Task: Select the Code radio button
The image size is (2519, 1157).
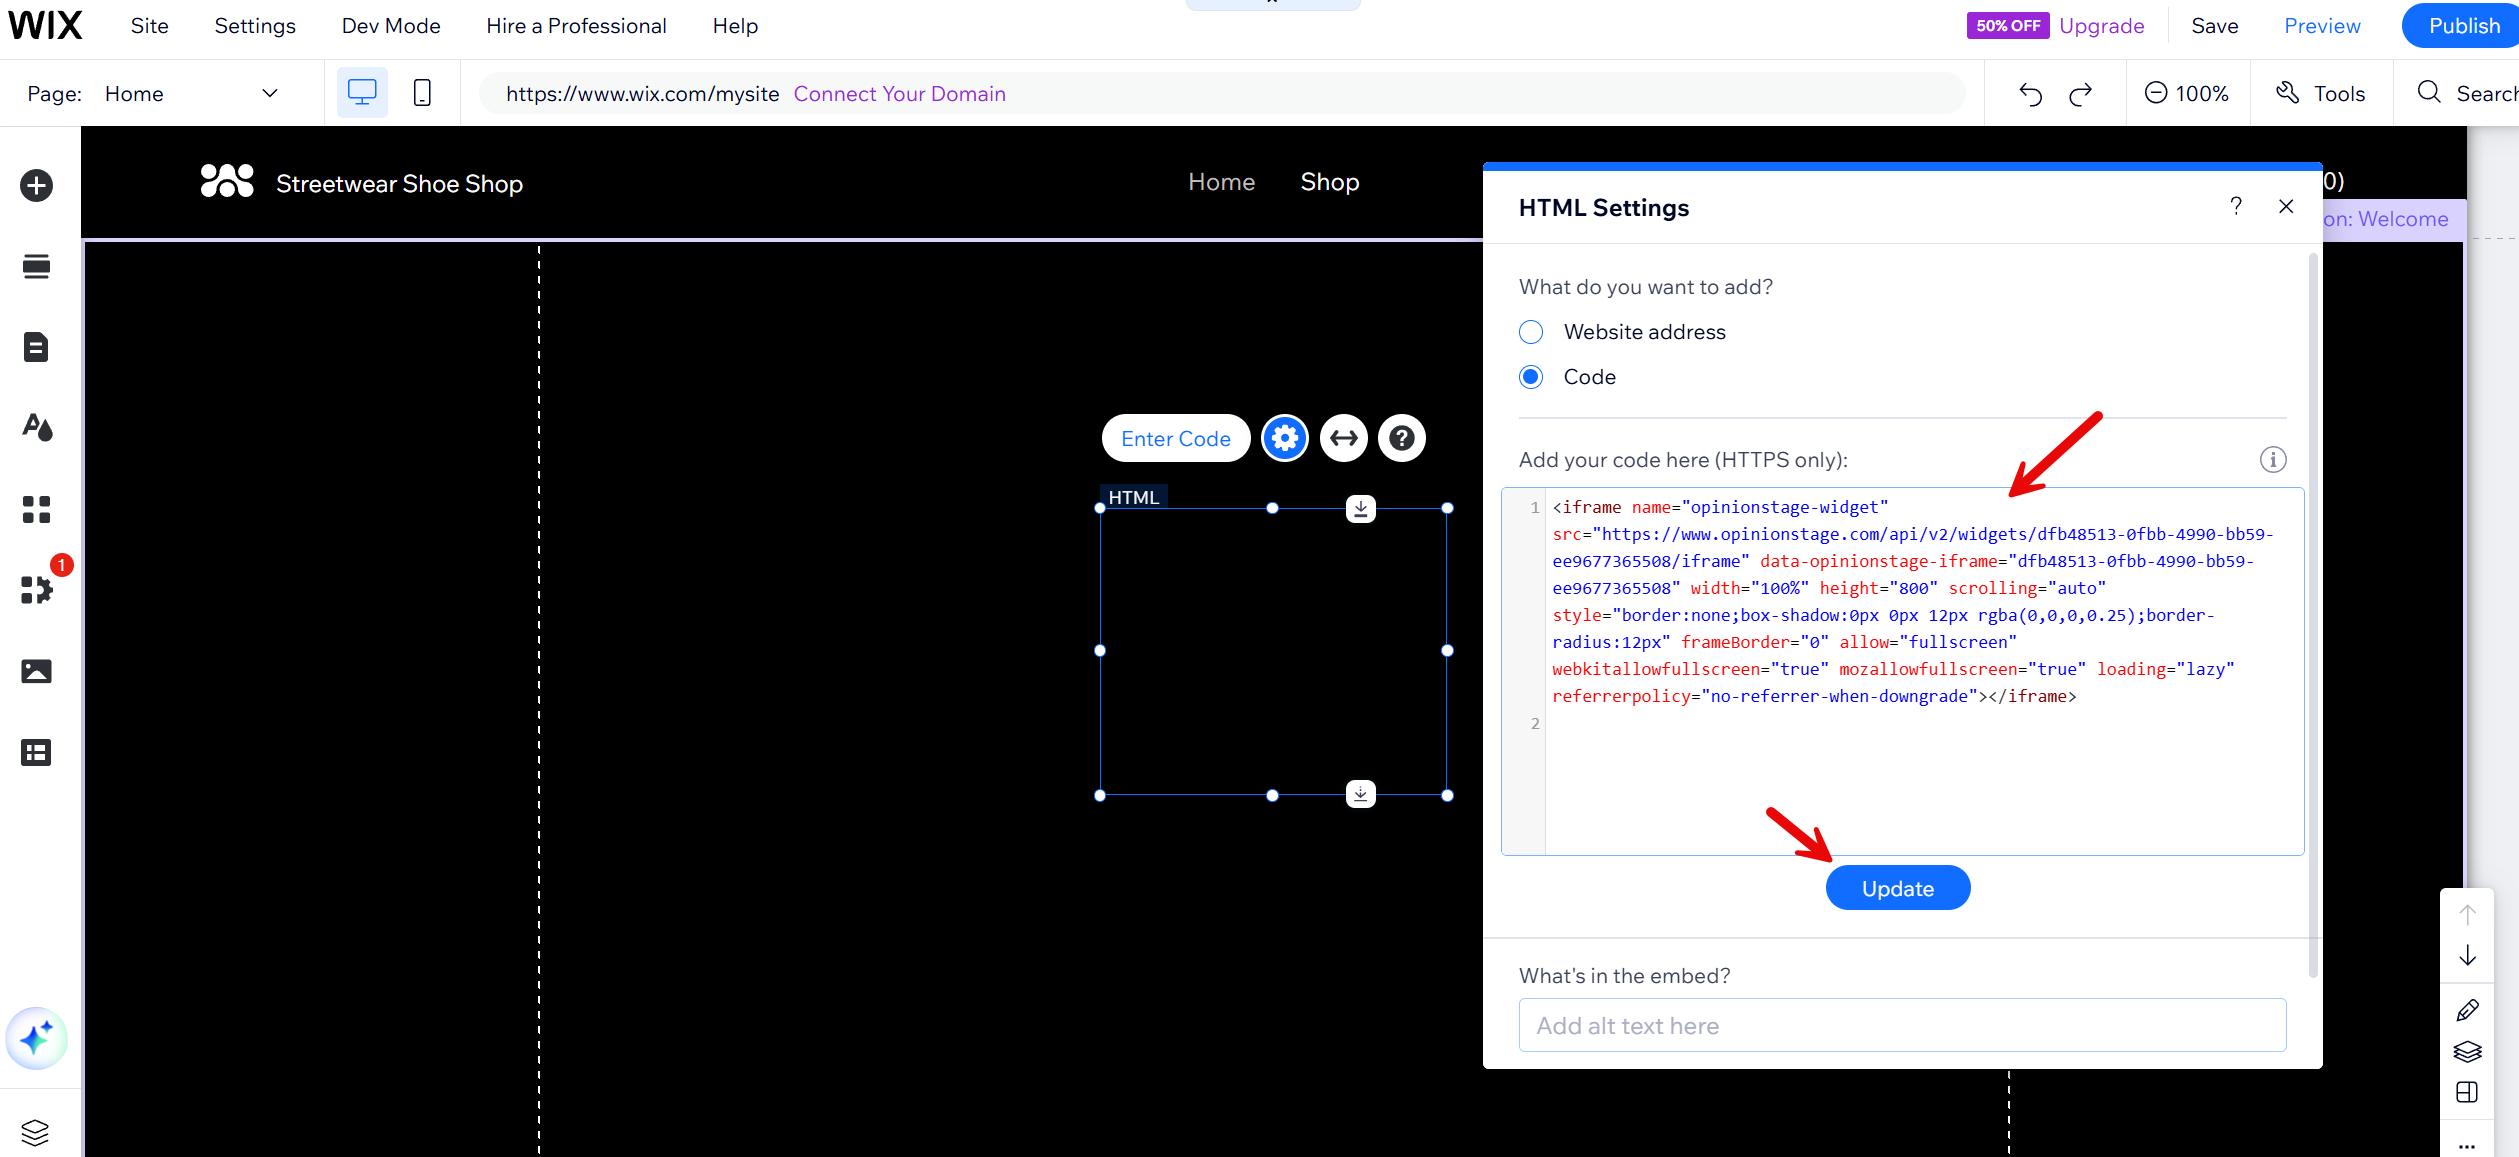Action: 1531,377
